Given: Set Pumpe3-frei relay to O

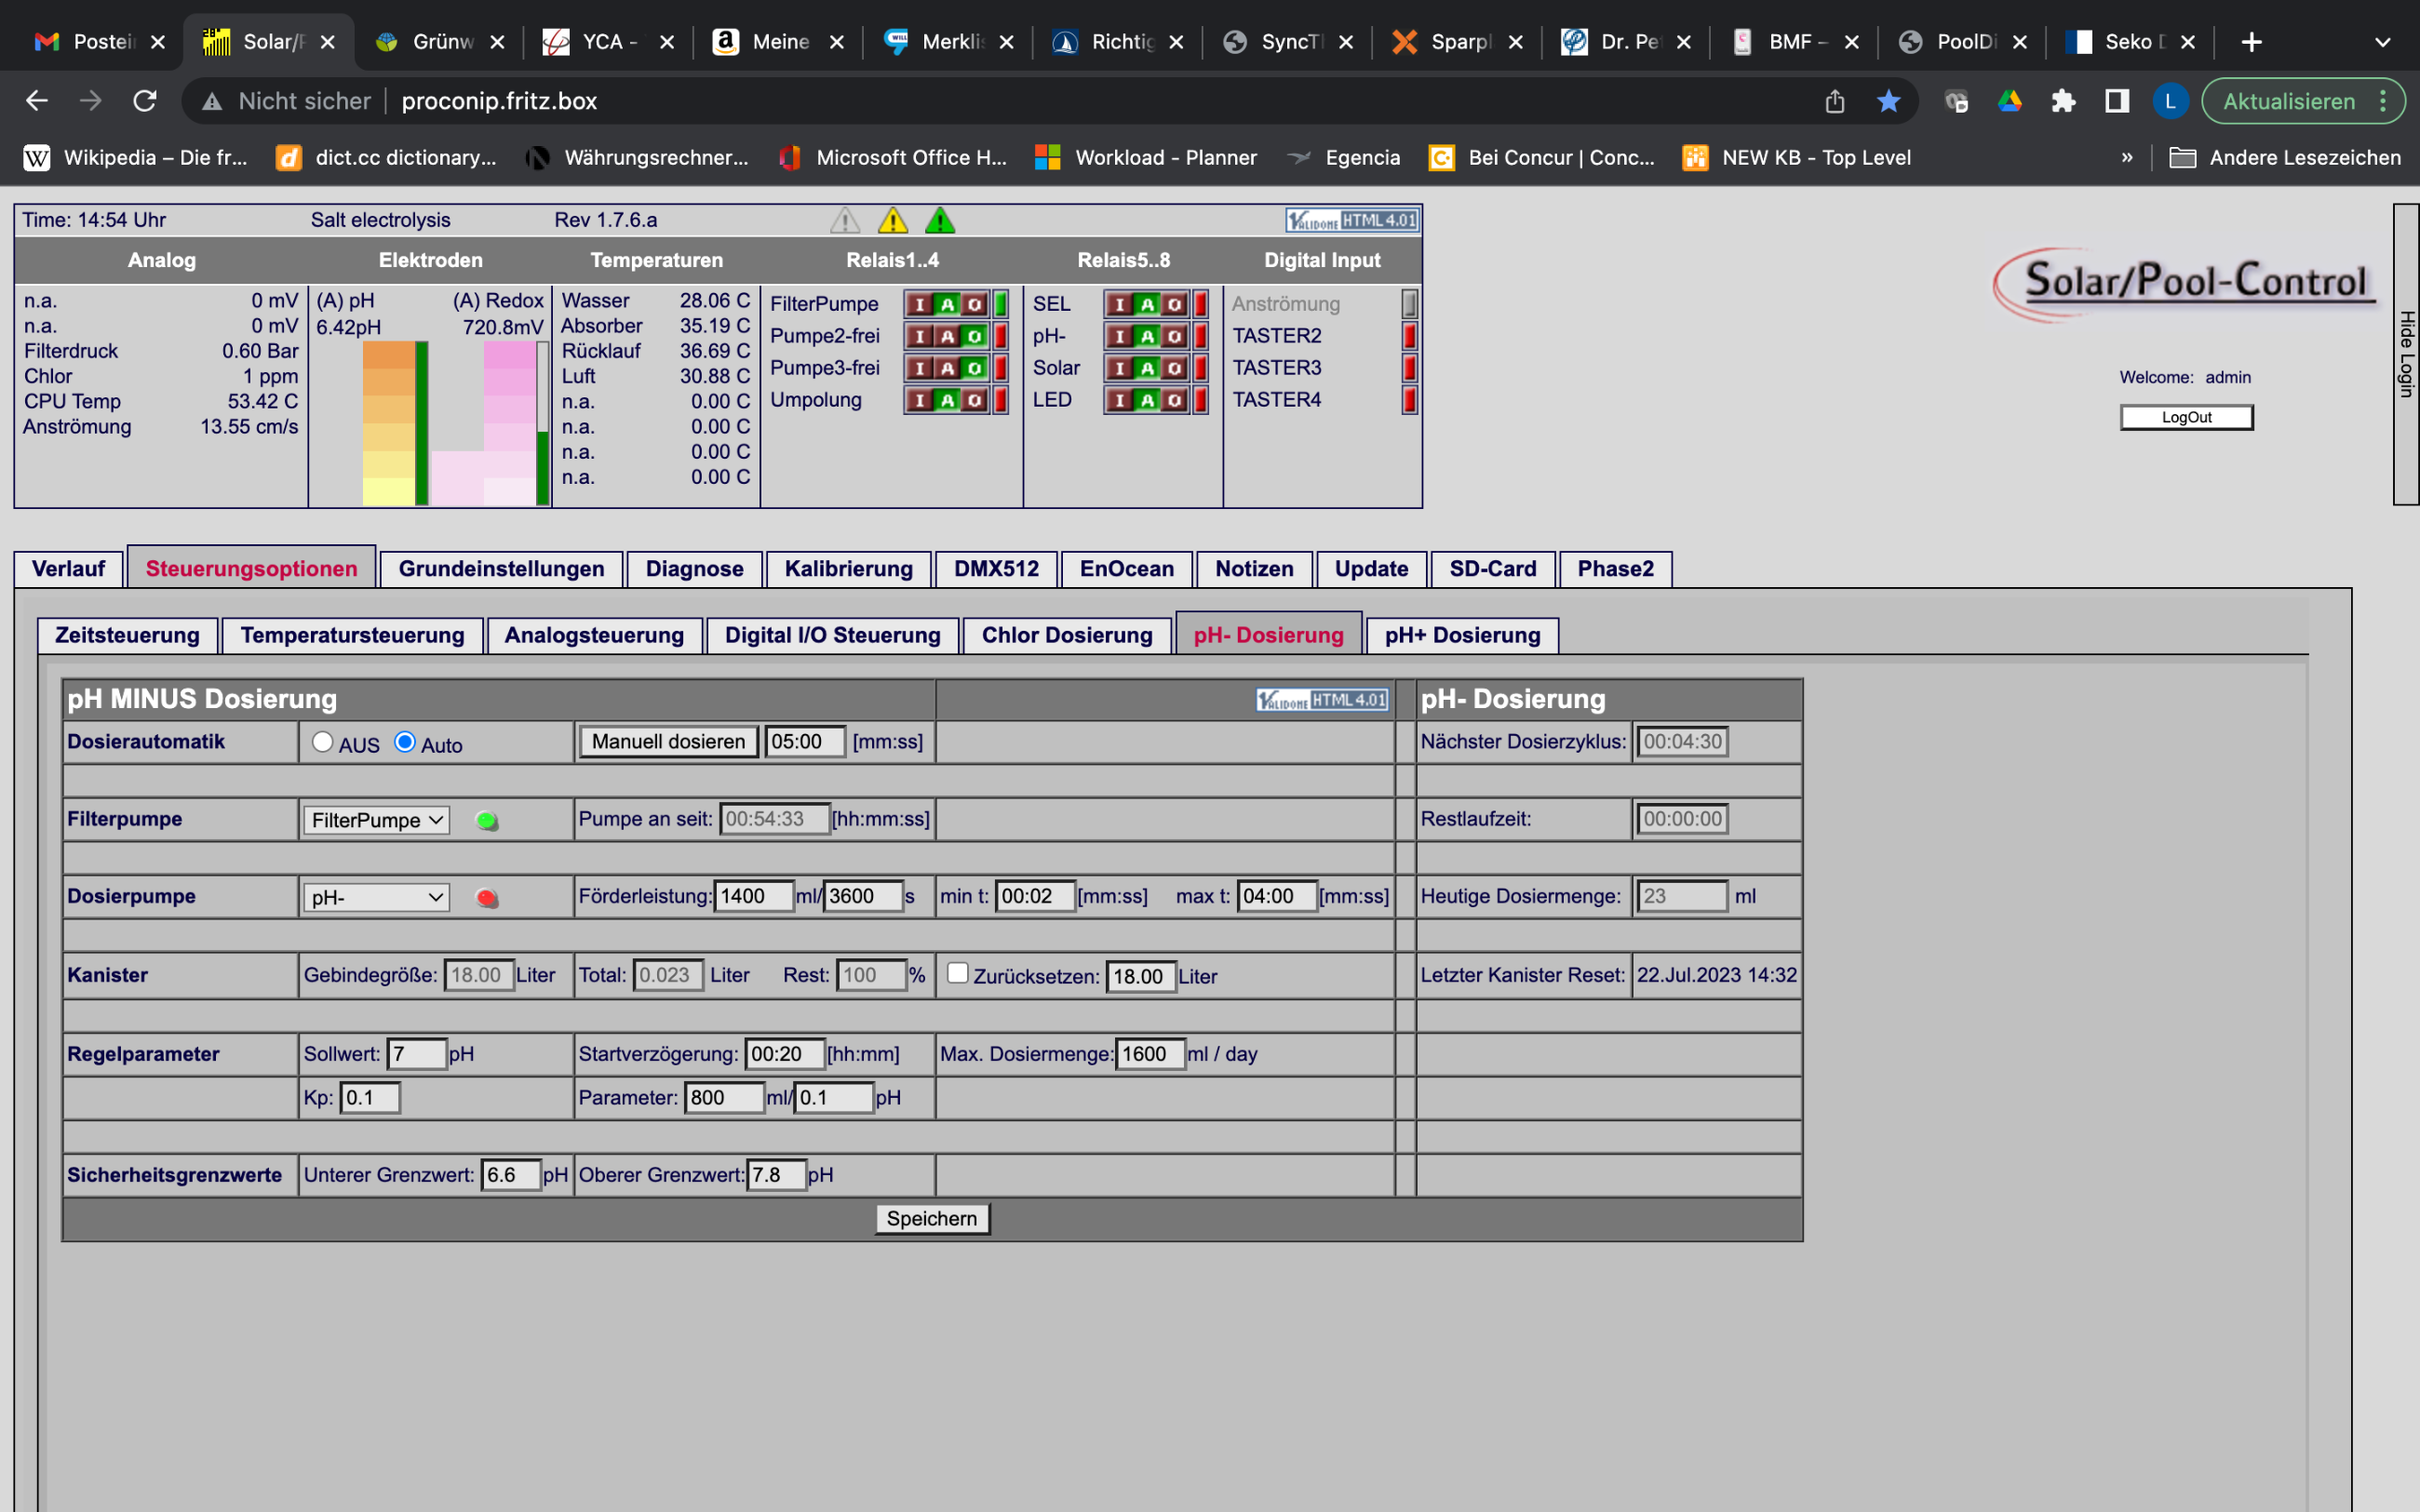Looking at the screenshot, I should [x=974, y=368].
